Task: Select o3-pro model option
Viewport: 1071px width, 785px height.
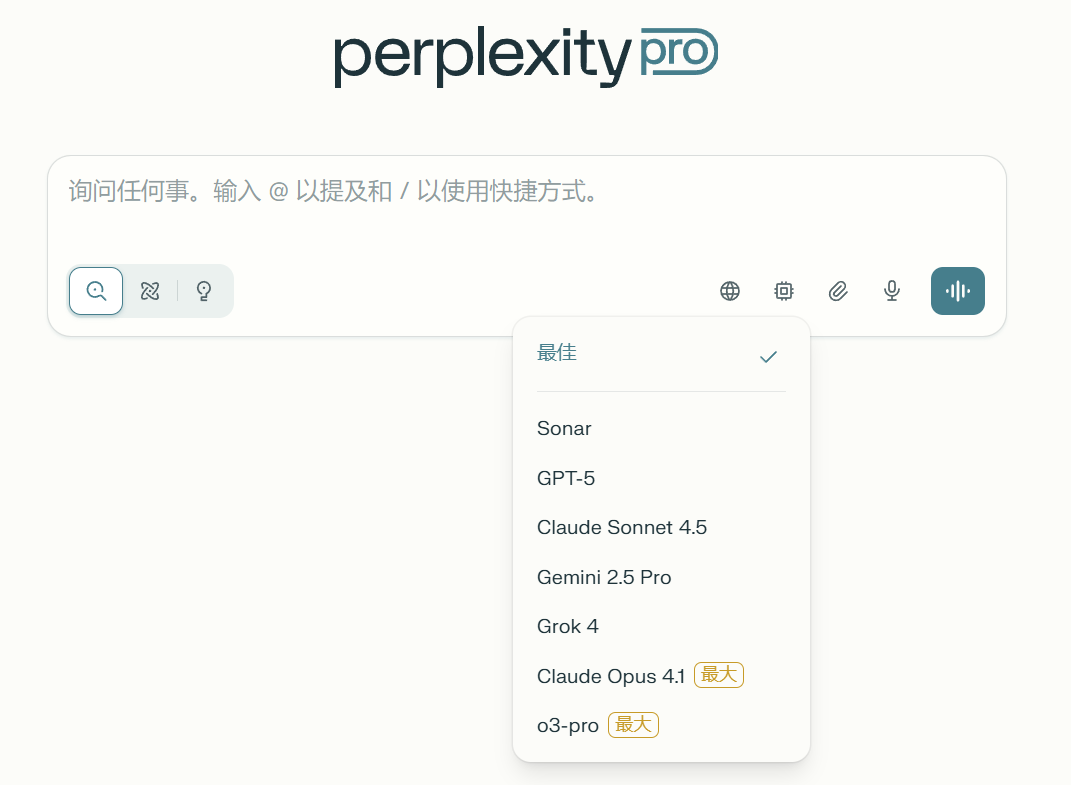Action: click(x=568, y=725)
